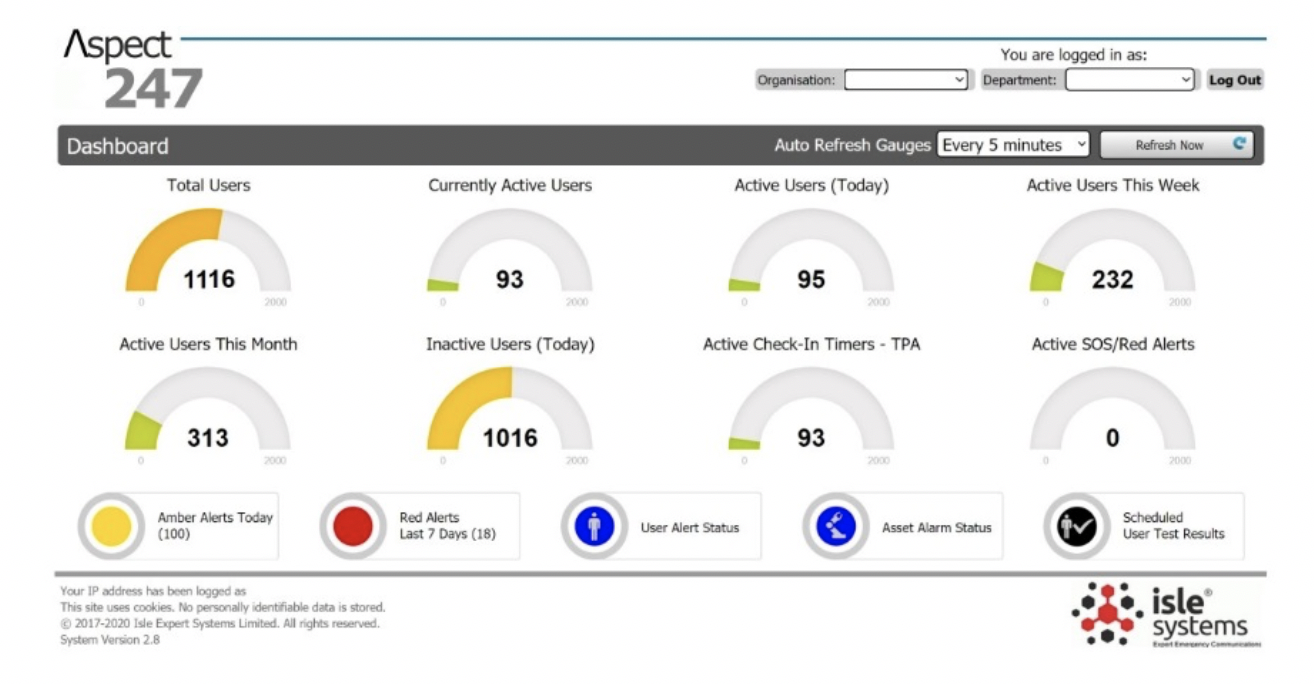Open the Auto Refresh Gauges interval dropdown
The width and height of the screenshot is (1314, 684).
click(x=1014, y=145)
